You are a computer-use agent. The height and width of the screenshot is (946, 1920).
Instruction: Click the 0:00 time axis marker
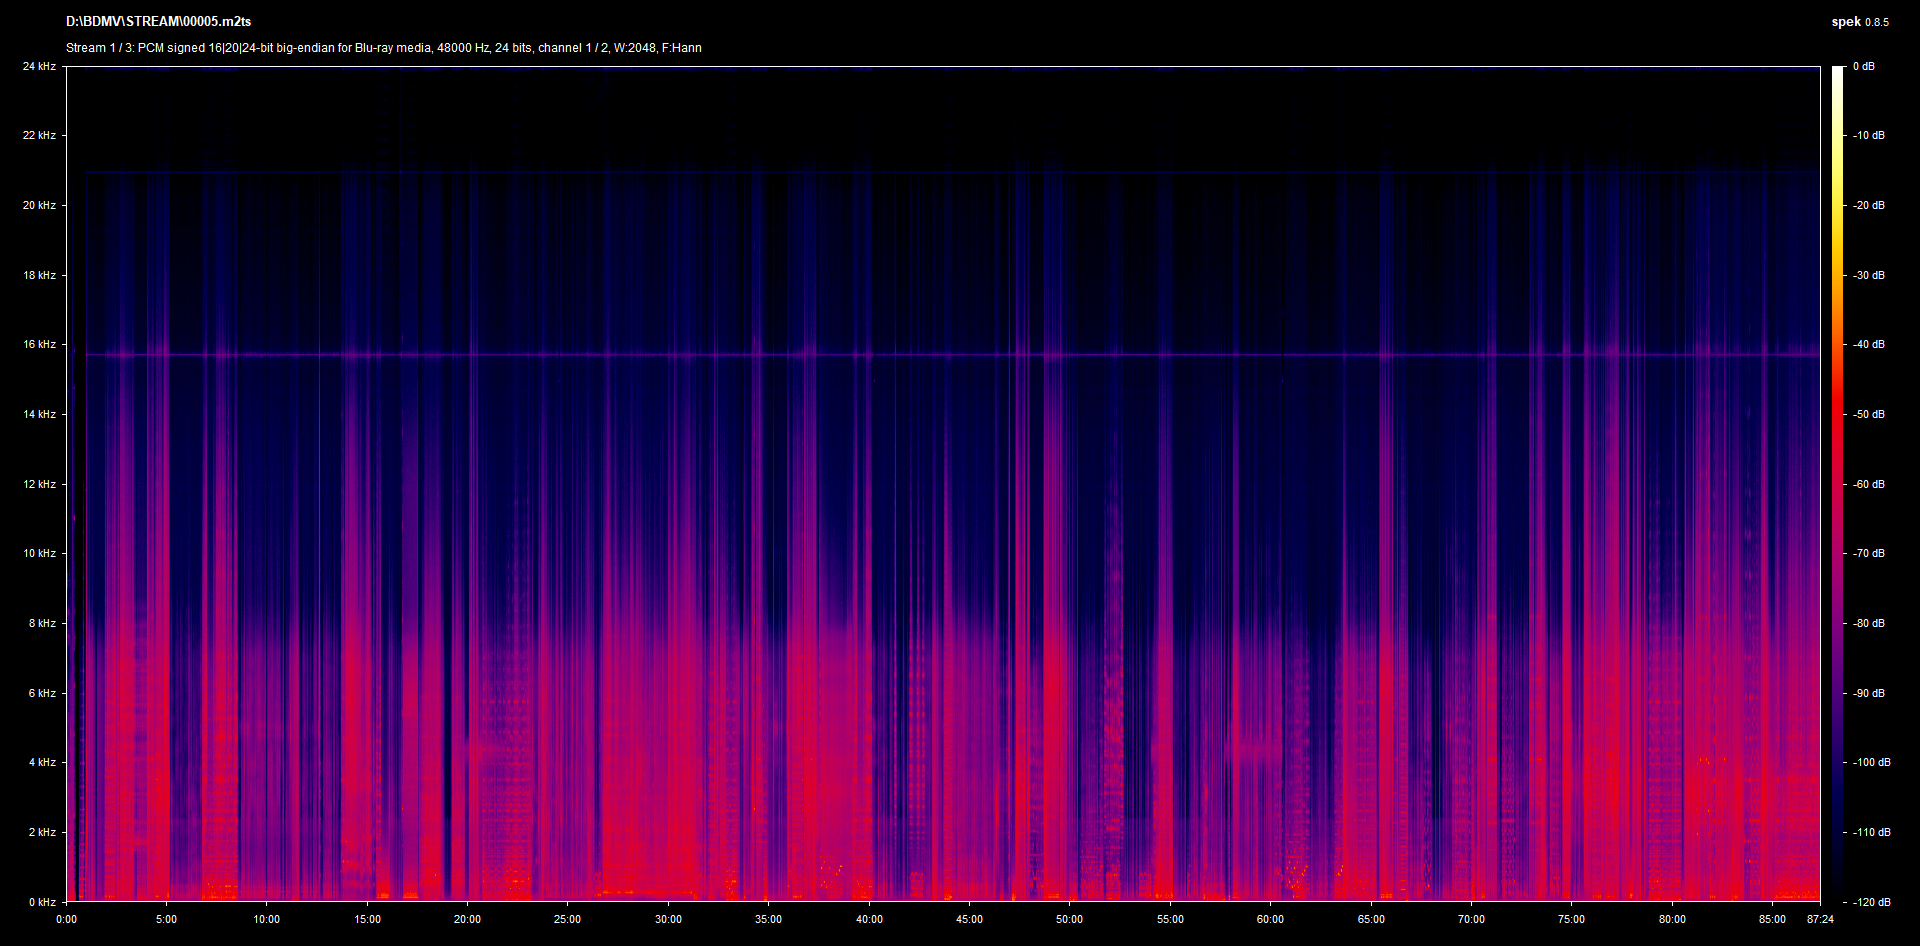[x=66, y=920]
